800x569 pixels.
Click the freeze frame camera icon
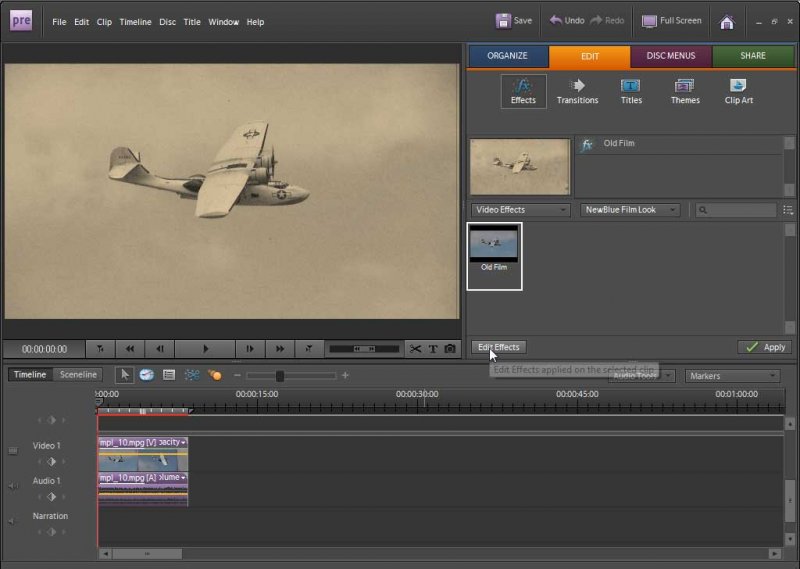point(450,349)
